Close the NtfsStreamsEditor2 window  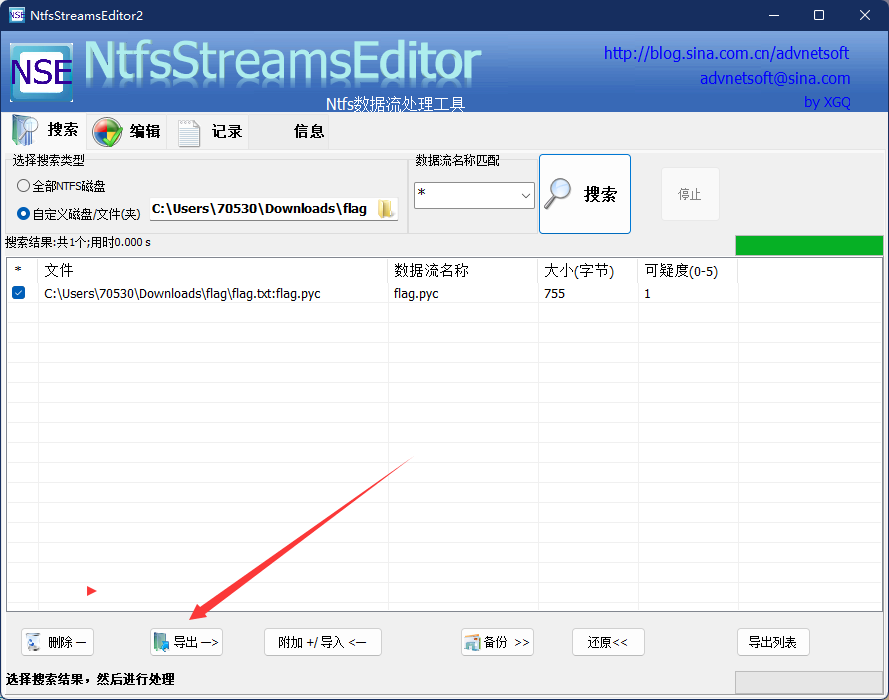[x=865, y=15]
